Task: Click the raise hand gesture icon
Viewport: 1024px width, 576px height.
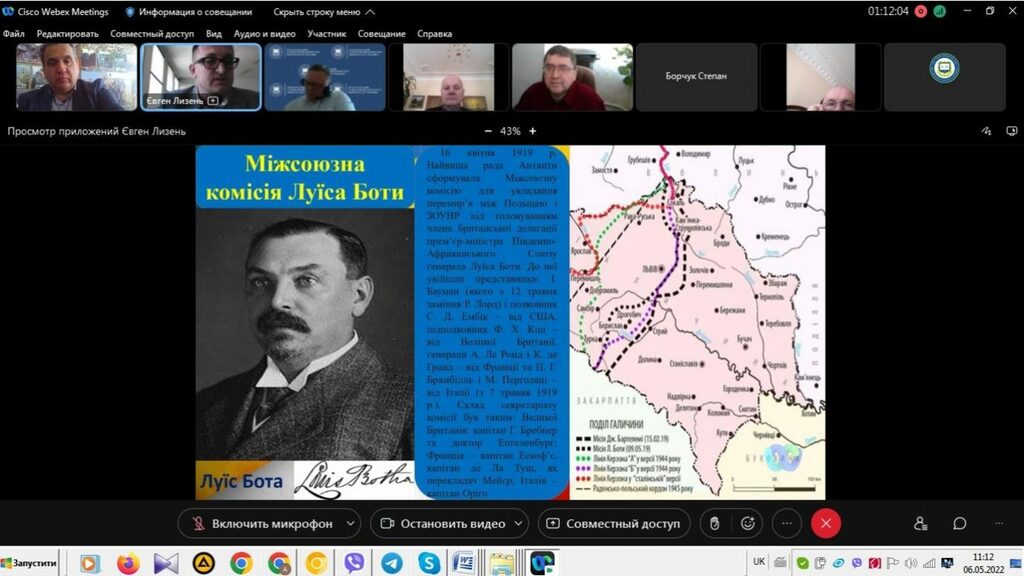Action: 716,523
